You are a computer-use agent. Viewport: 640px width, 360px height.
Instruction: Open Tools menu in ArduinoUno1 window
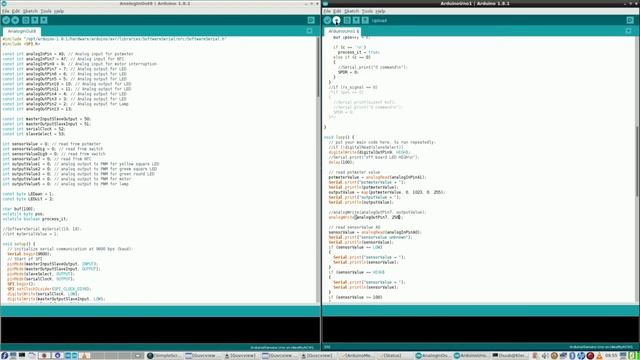click(367, 11)
